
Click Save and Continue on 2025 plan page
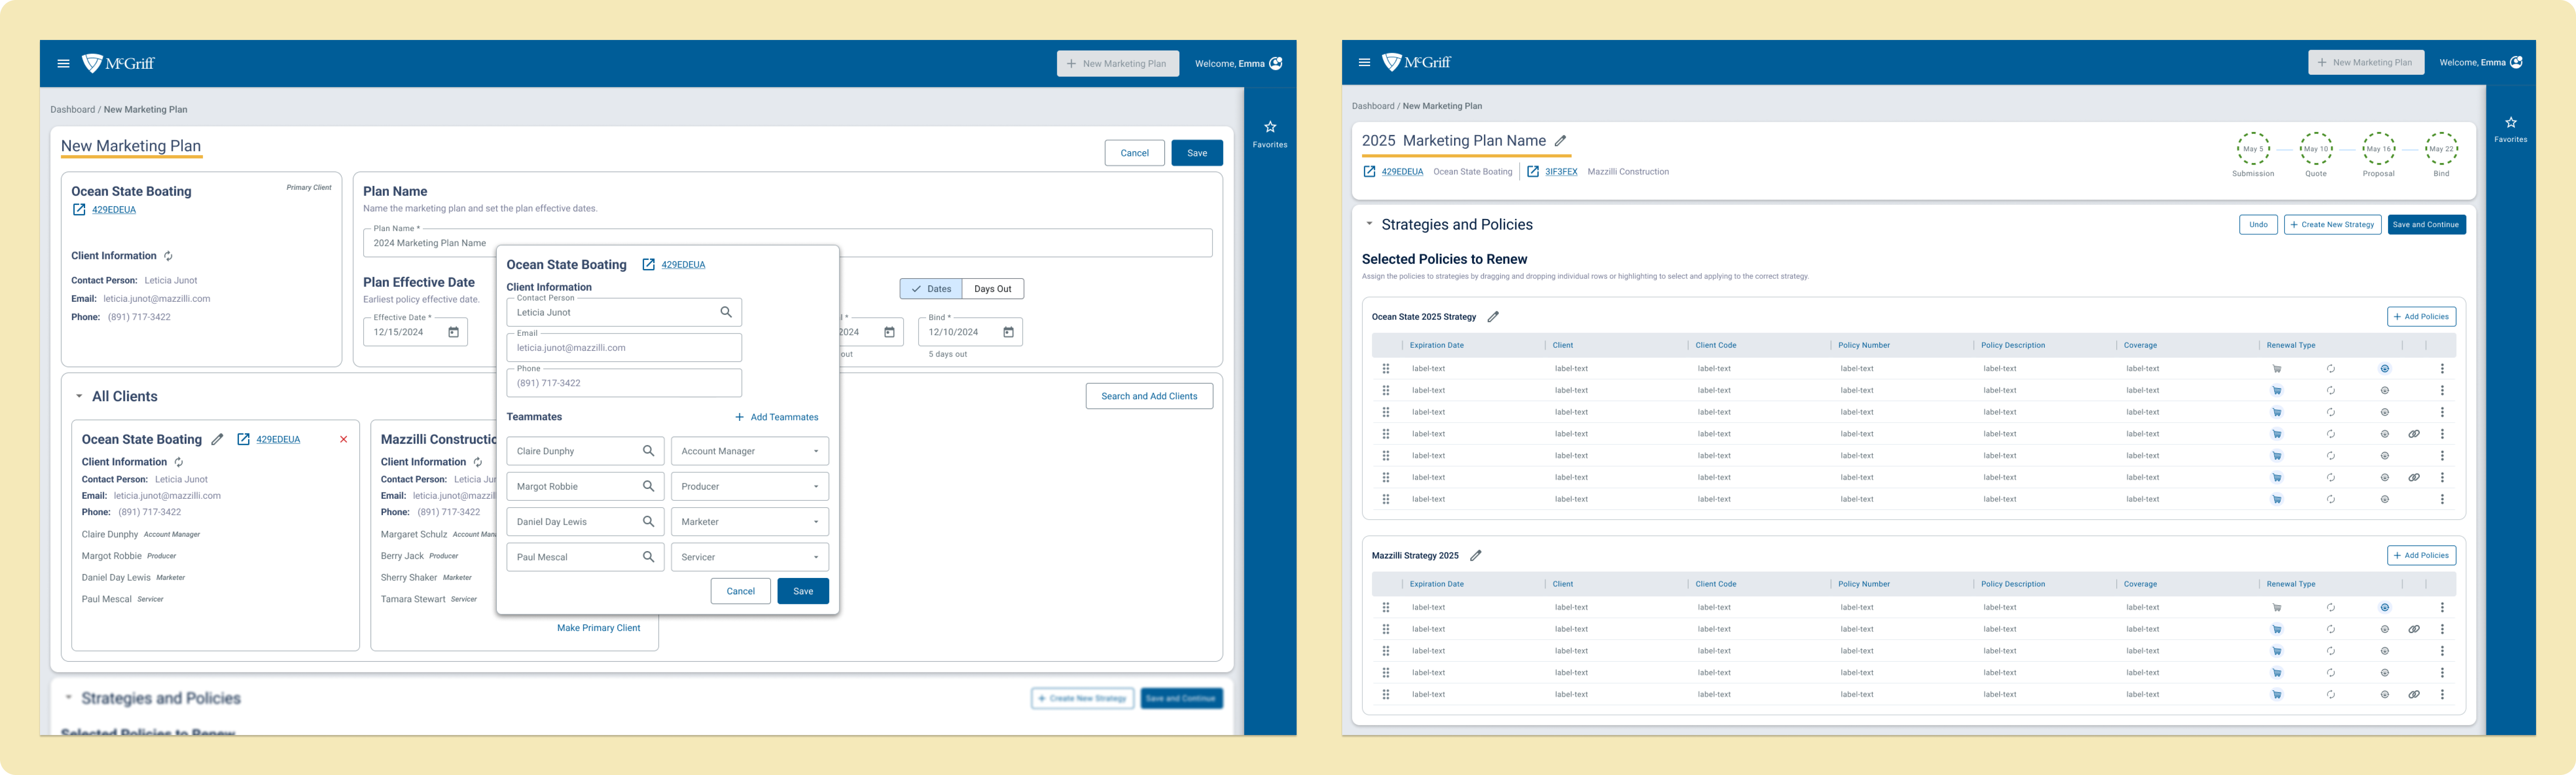(2426, 225)
